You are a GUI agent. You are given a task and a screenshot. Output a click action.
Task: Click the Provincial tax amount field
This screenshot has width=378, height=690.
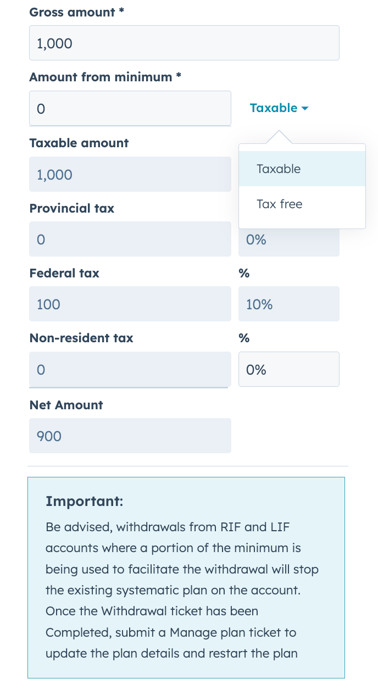(x=130, y=239)
